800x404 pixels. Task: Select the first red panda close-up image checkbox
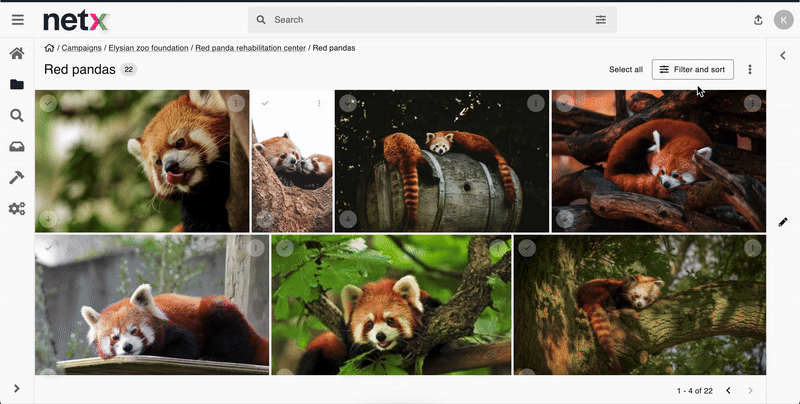(x=48, y=103)
